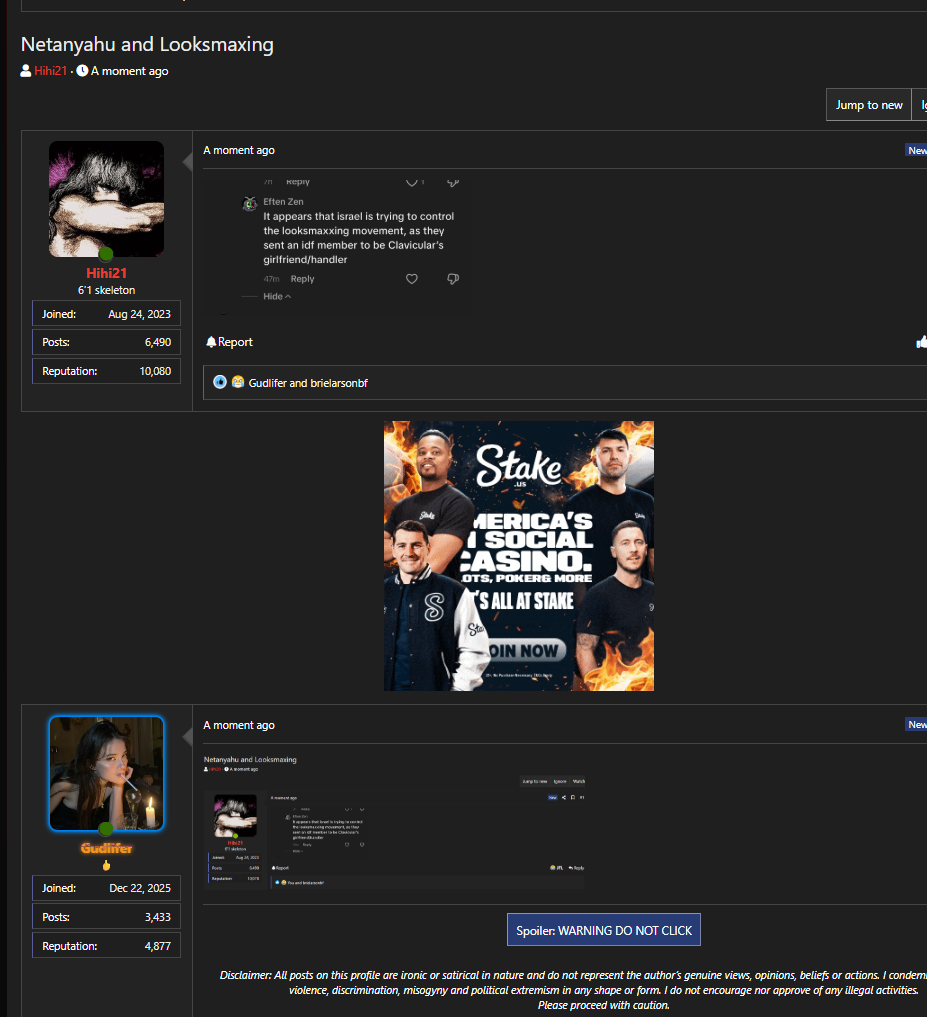Click the user icon next to Hihi21
The image size is (927, 1017).
26,71
